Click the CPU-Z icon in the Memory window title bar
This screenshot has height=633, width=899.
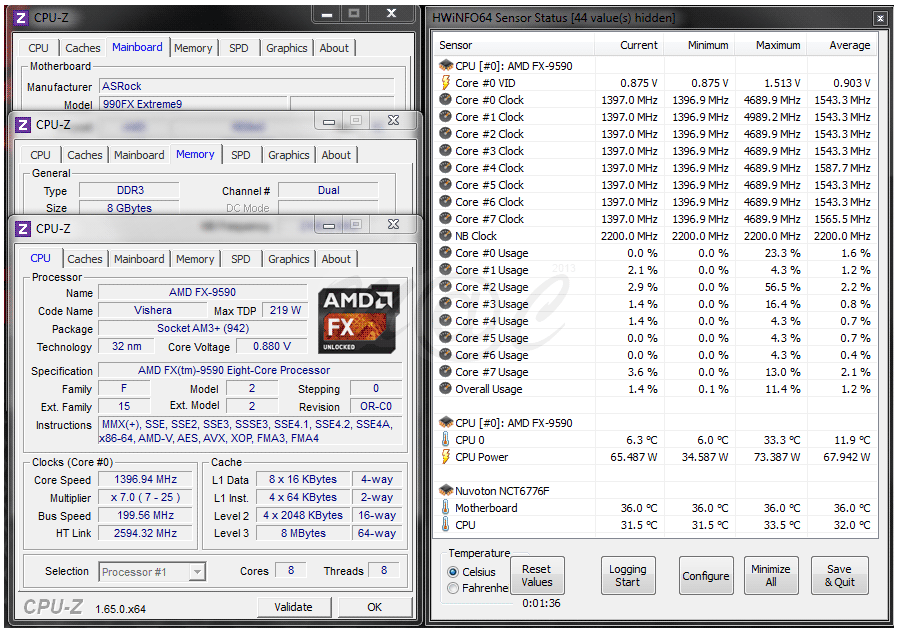pos(23,124)
